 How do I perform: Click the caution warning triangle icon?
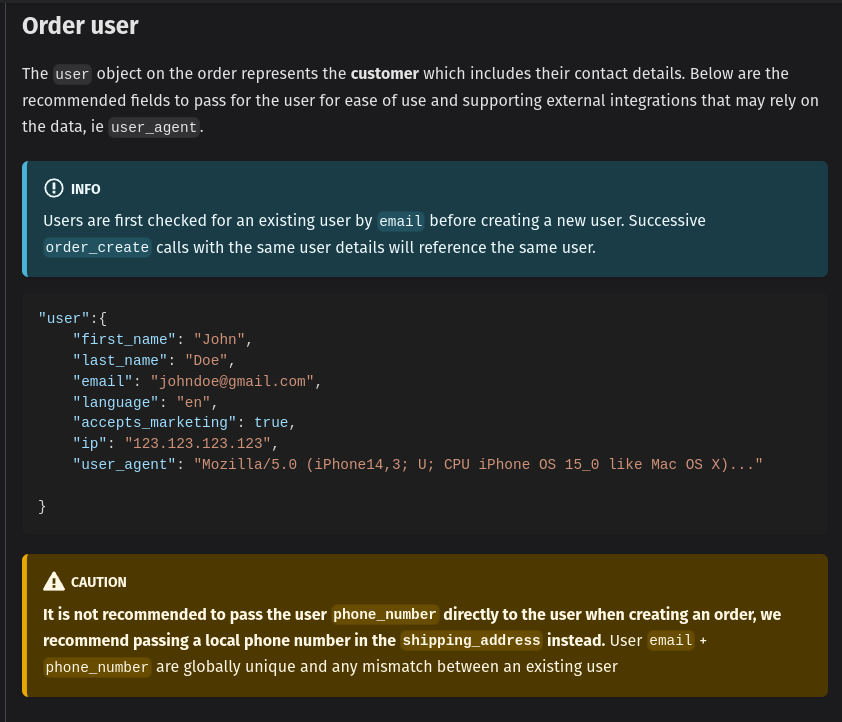pyautogui.click(x=54, y=582)
